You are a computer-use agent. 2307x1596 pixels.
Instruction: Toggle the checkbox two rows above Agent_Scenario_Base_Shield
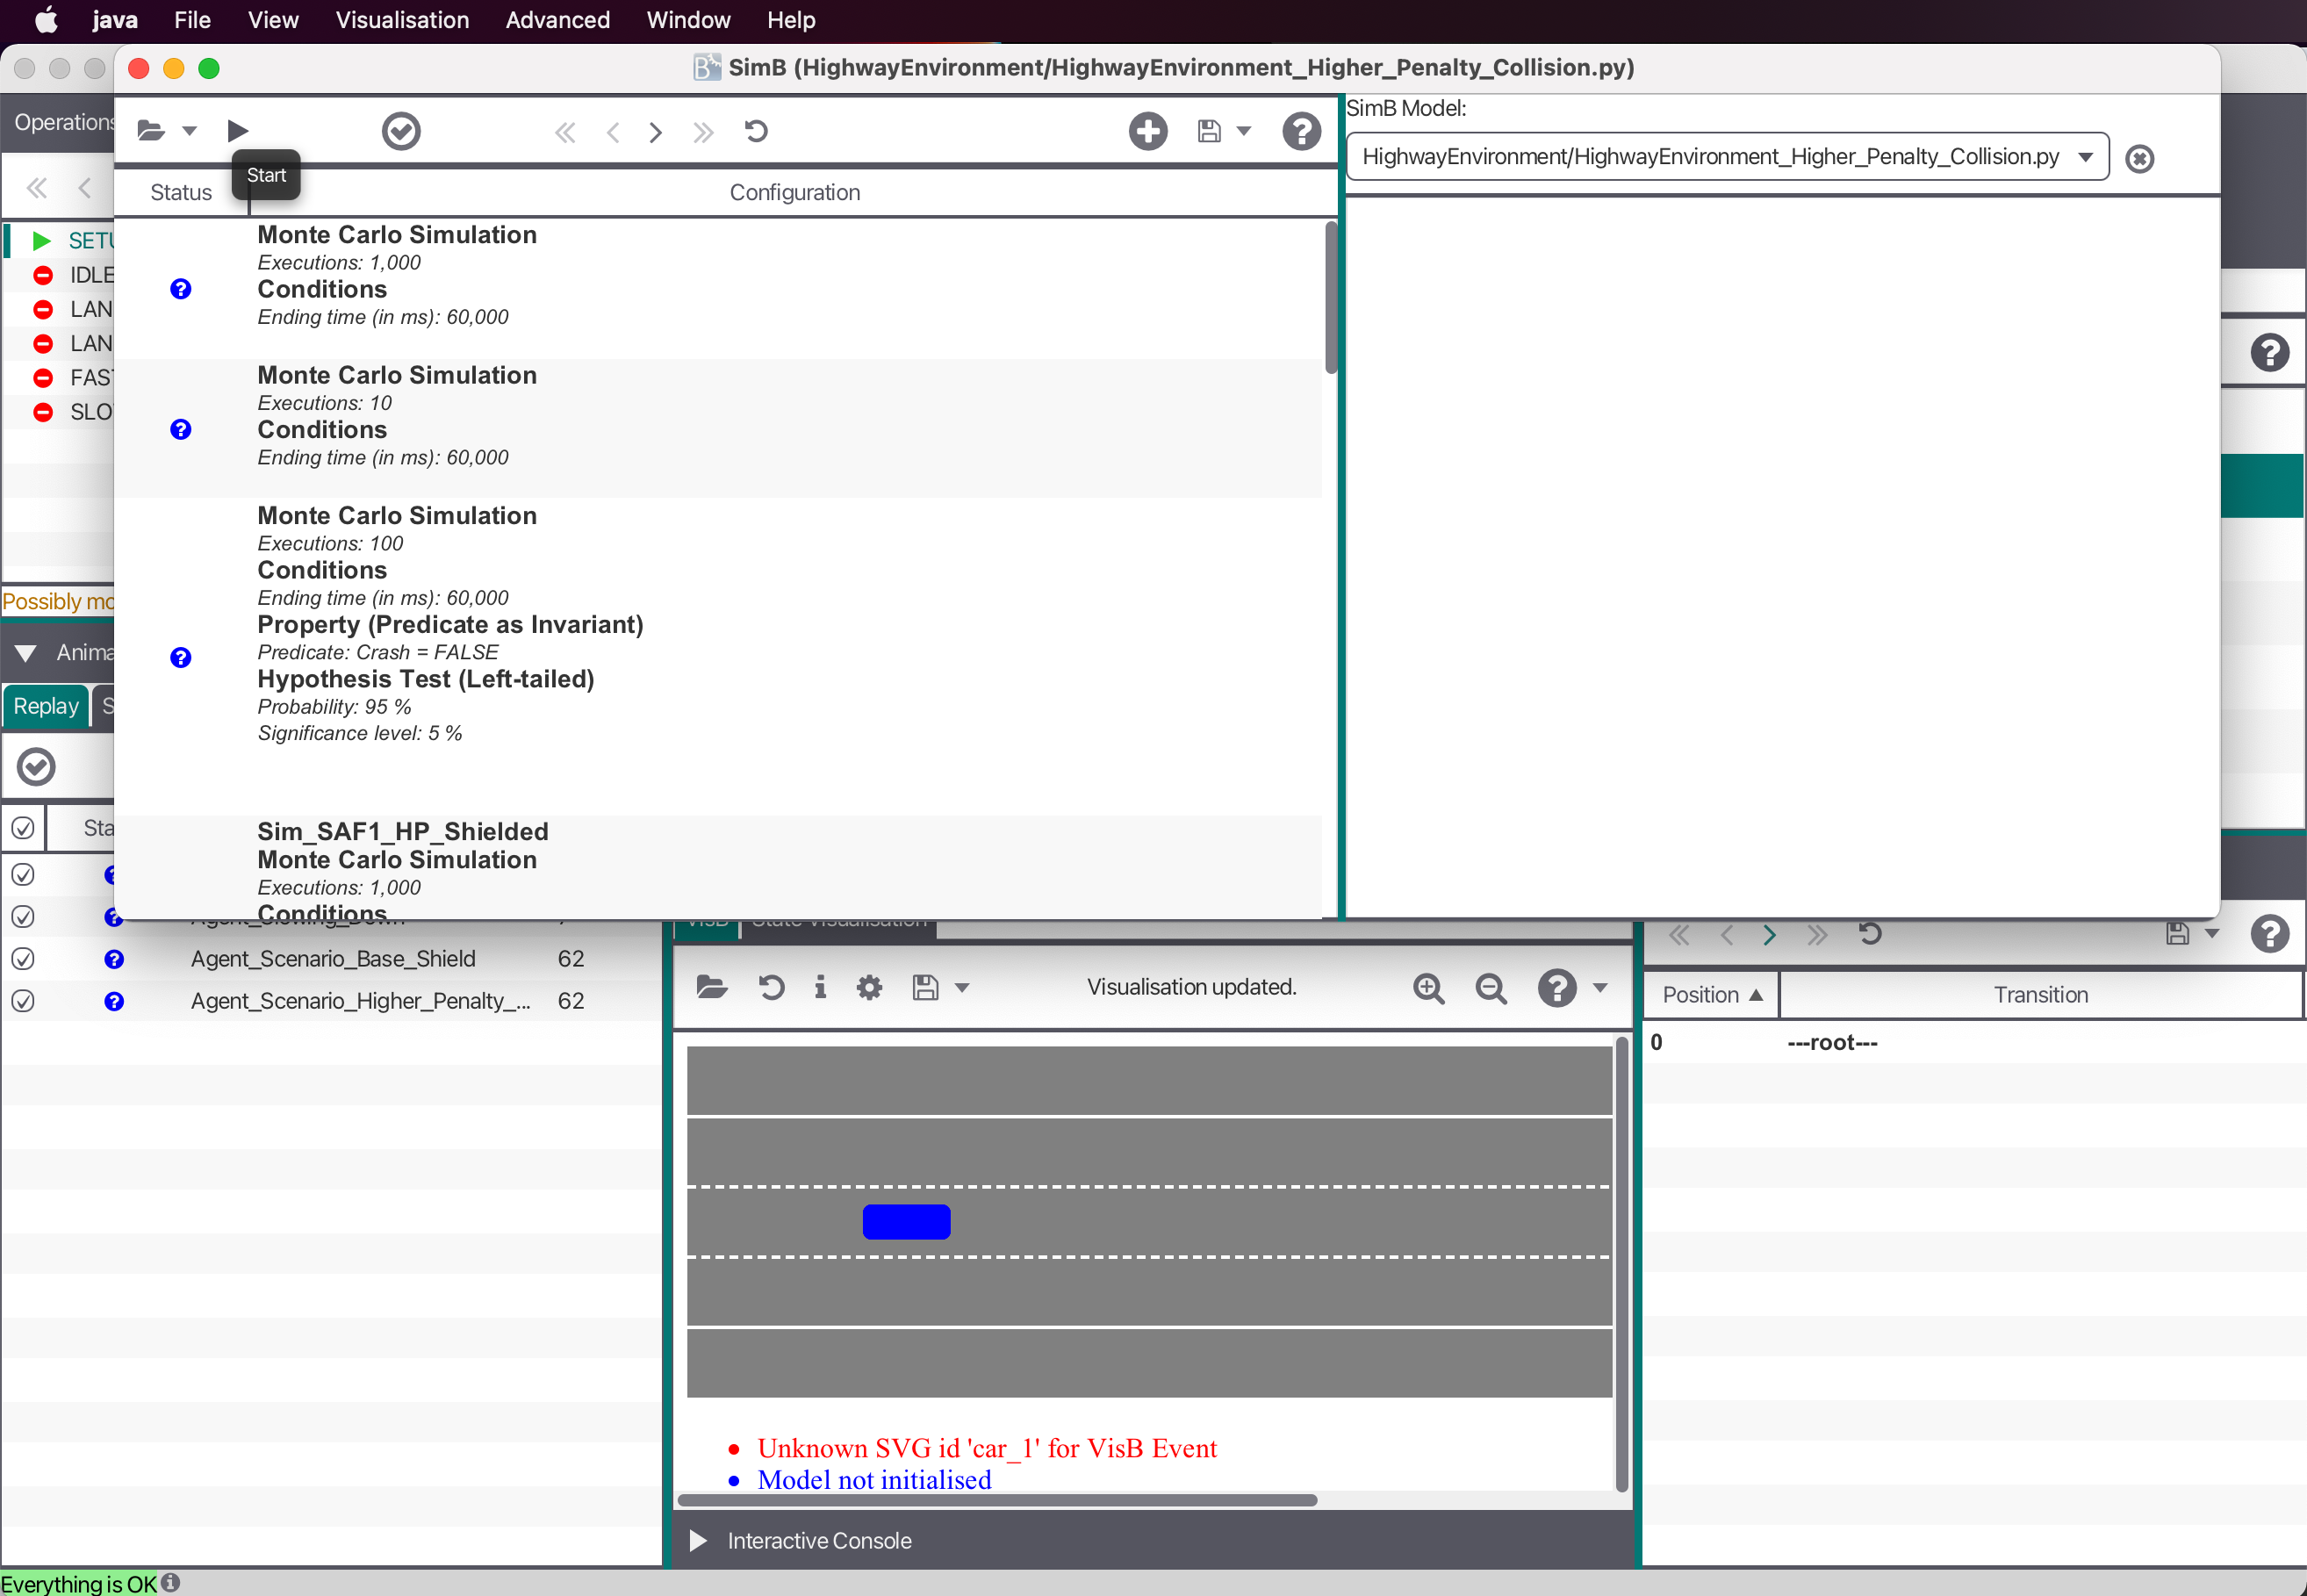(22, 875)
